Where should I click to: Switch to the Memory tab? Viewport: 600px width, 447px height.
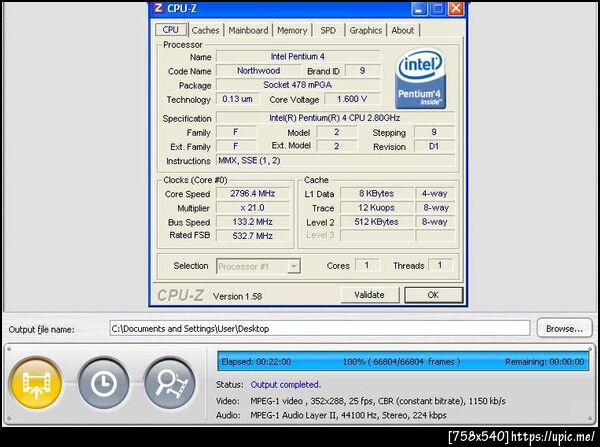pos(292,30)
